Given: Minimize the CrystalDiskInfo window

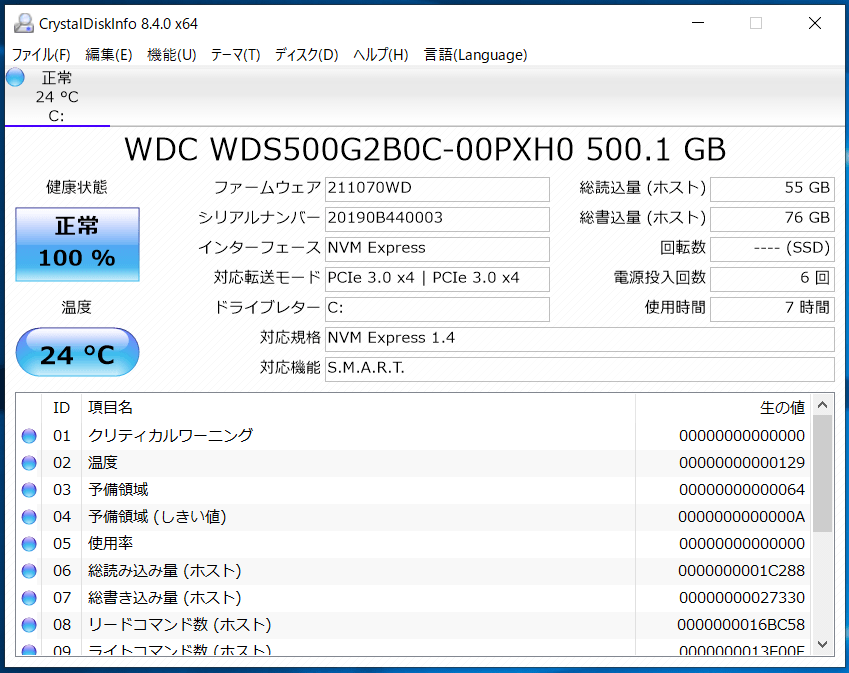Looking at the screenshot, I should click(698, 23).
